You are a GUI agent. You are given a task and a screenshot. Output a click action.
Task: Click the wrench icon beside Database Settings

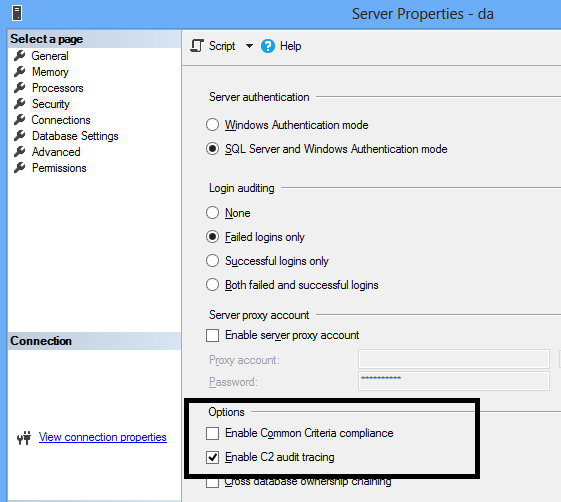pos(20,136)
